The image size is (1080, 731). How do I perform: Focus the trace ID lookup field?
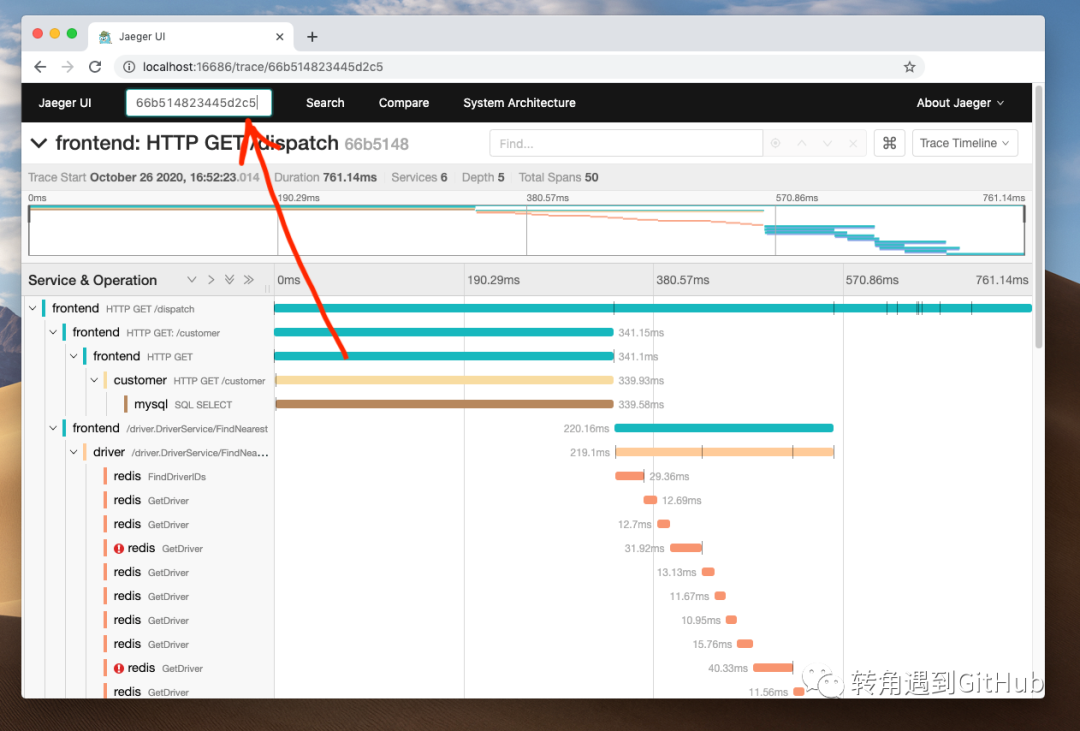(198, 103)
